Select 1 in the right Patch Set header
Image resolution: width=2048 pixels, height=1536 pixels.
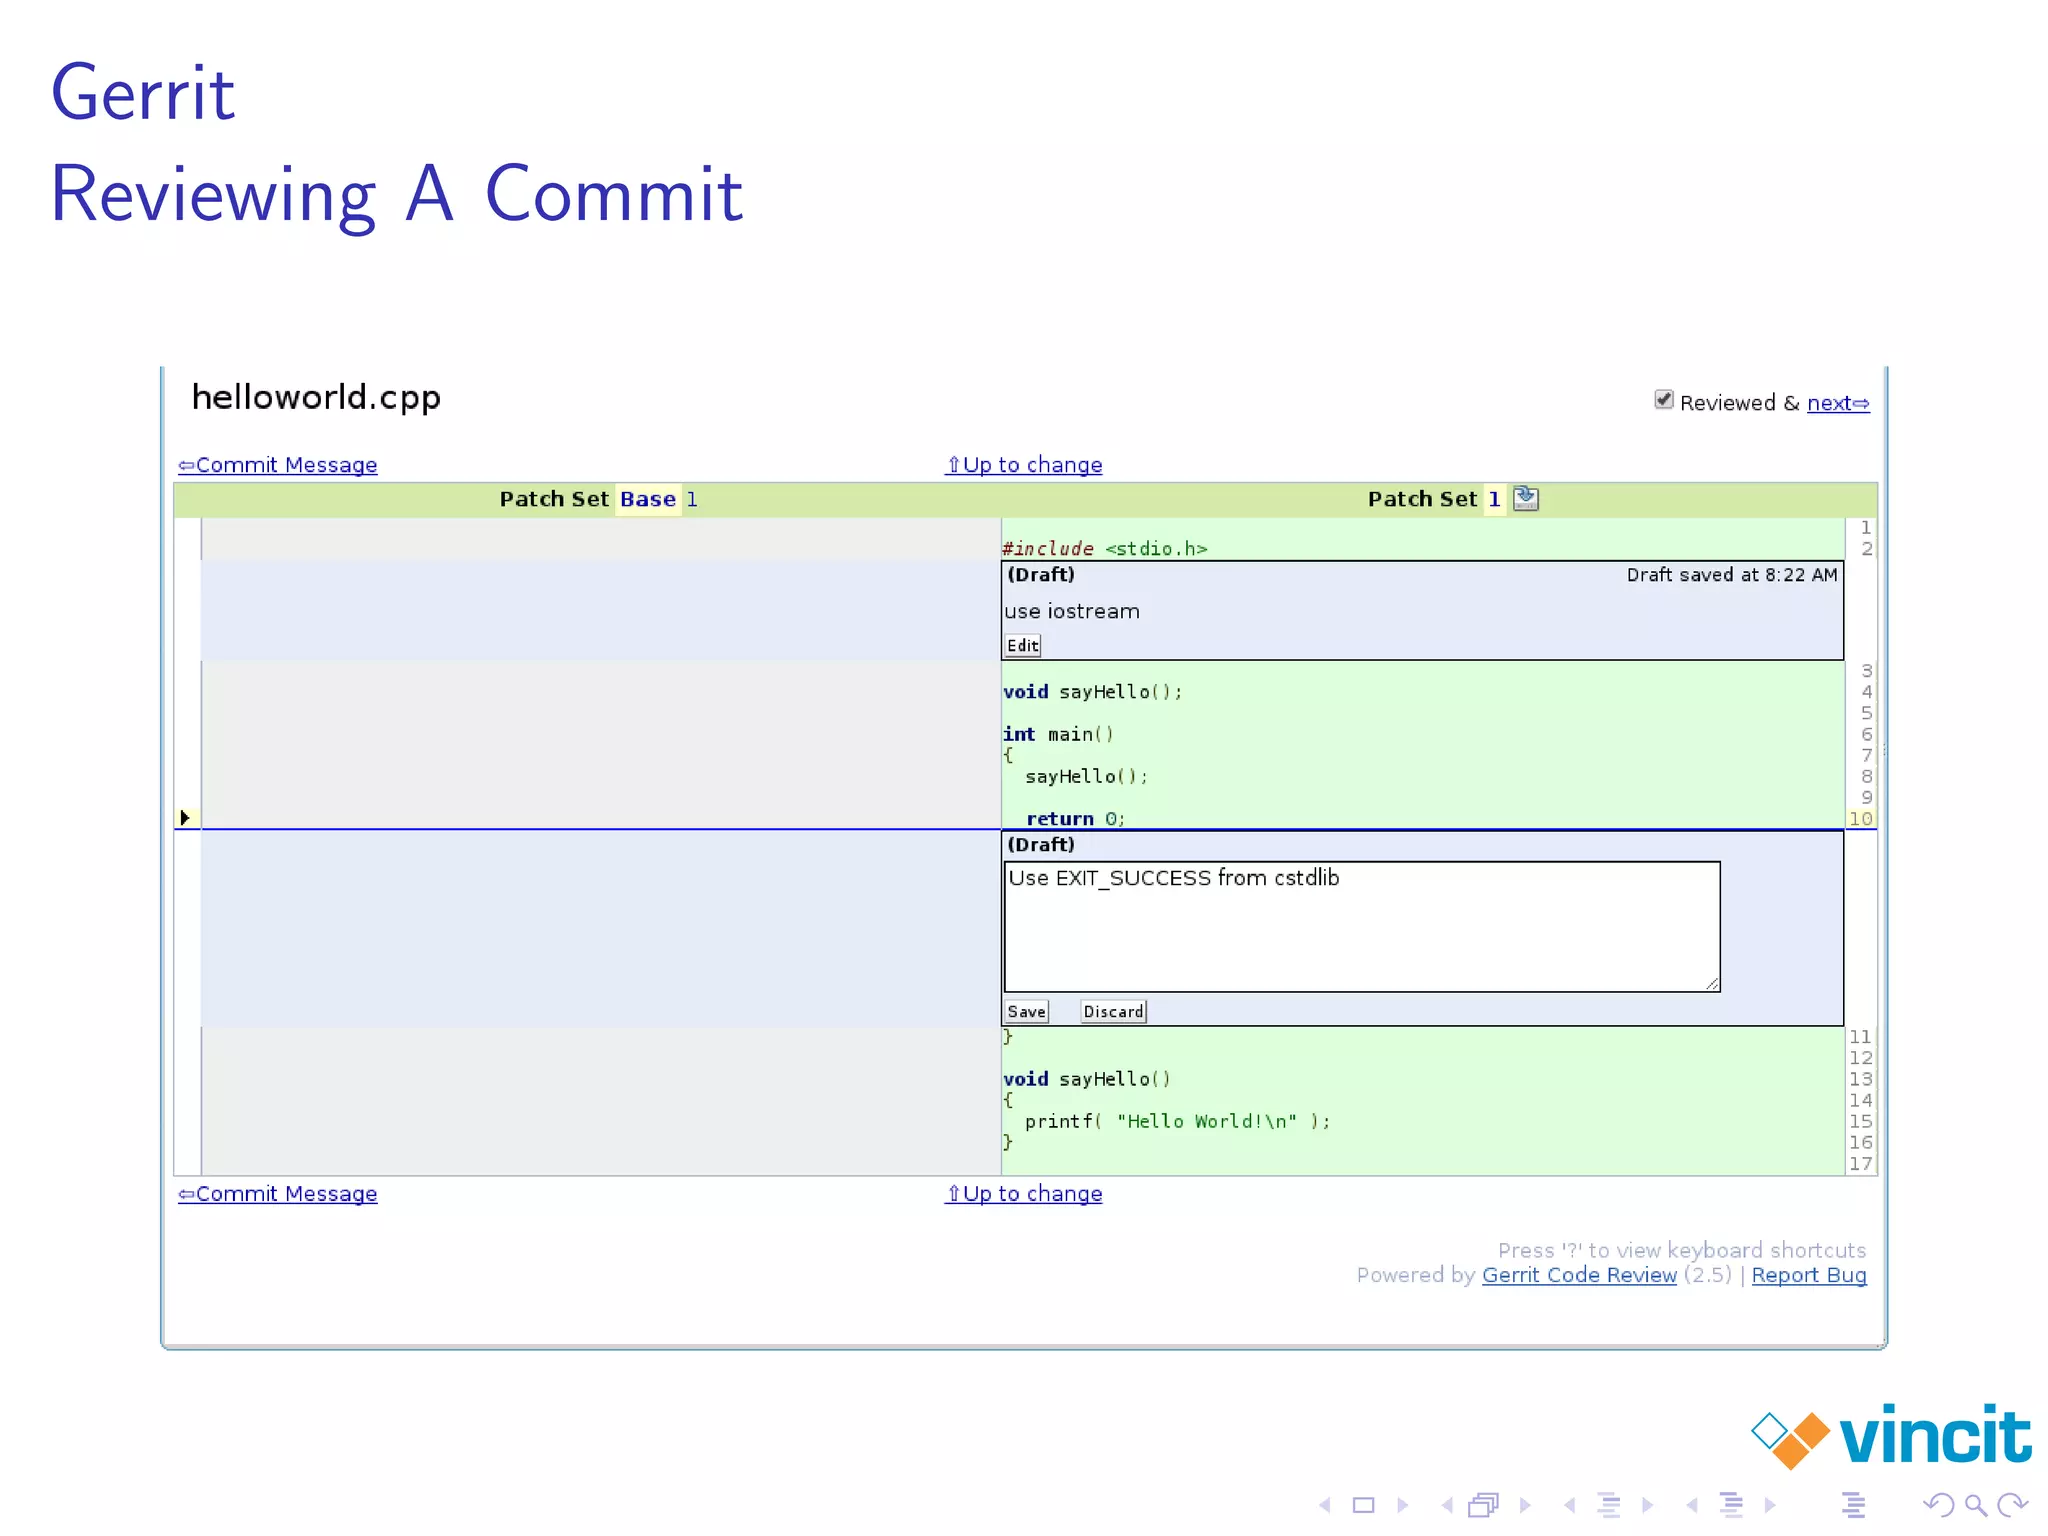coord(1494,499)
